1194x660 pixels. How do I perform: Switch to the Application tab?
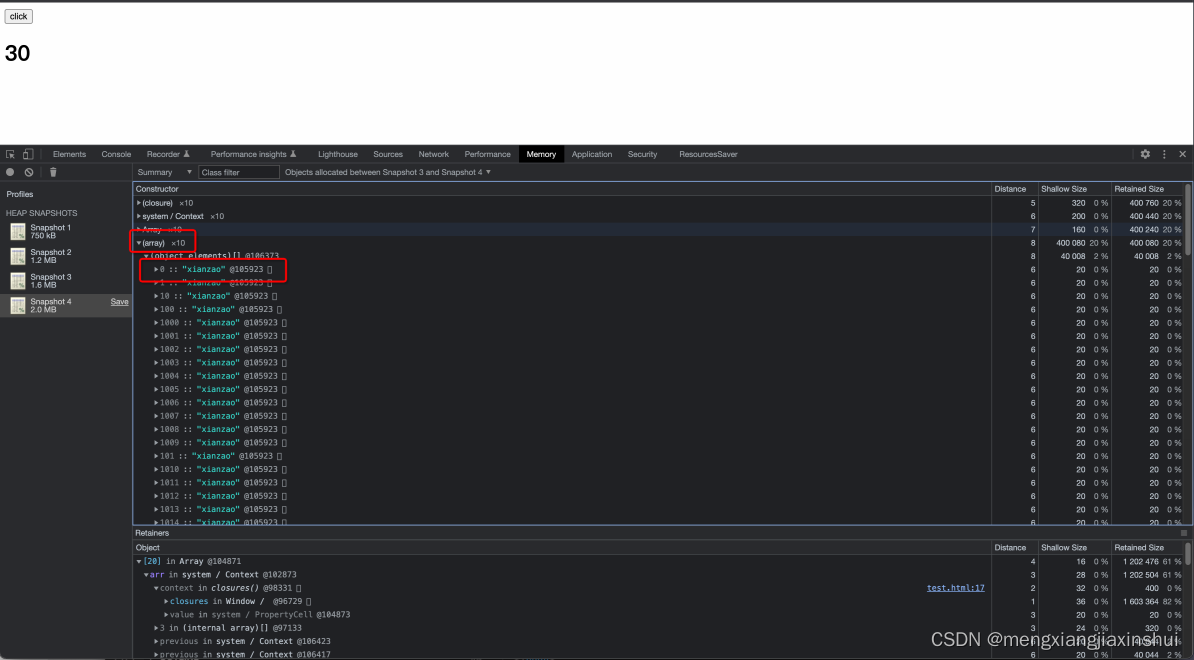coord(592,154)
